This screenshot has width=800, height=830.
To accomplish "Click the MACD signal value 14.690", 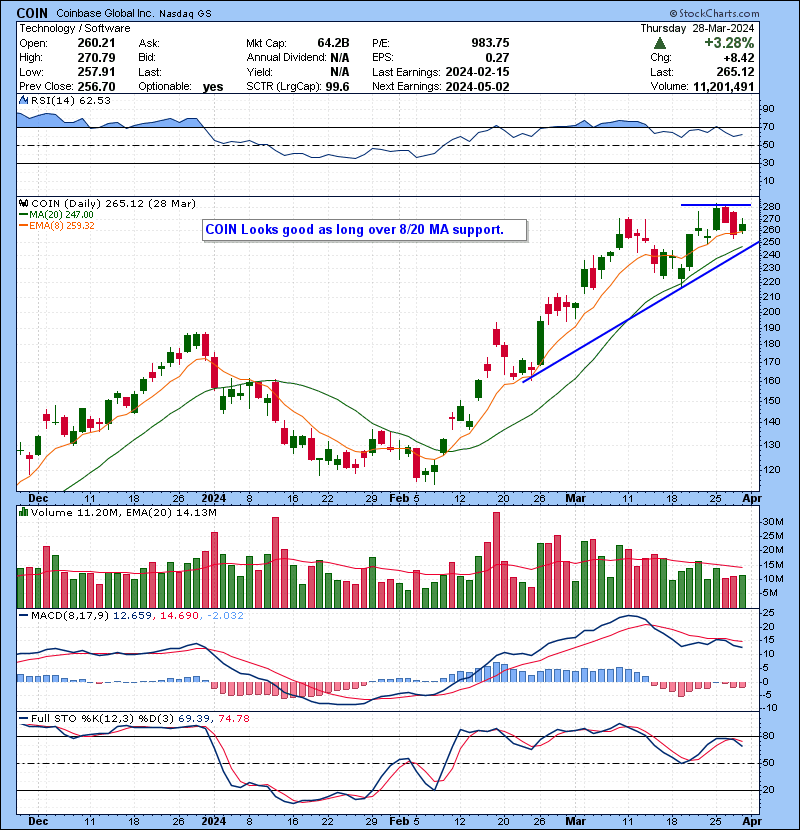I will [179, 616].
